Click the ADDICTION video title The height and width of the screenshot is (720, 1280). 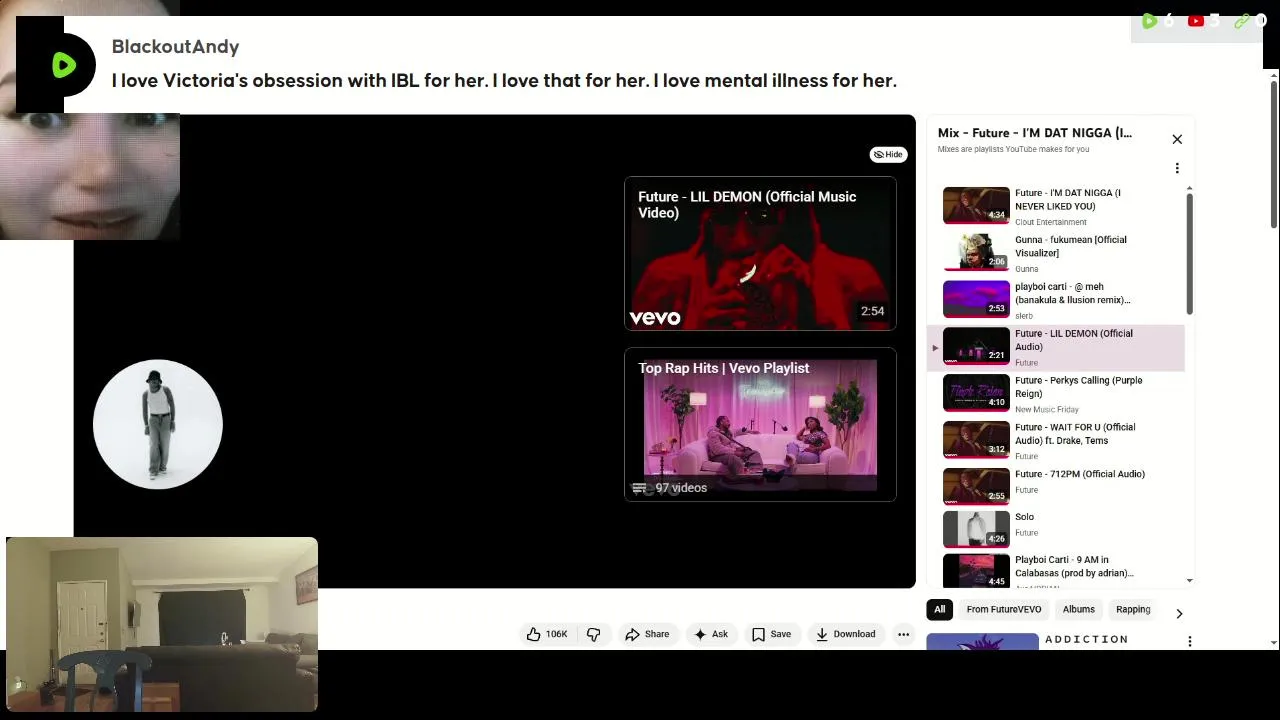pyautogui.click(x=1086, y=639)
